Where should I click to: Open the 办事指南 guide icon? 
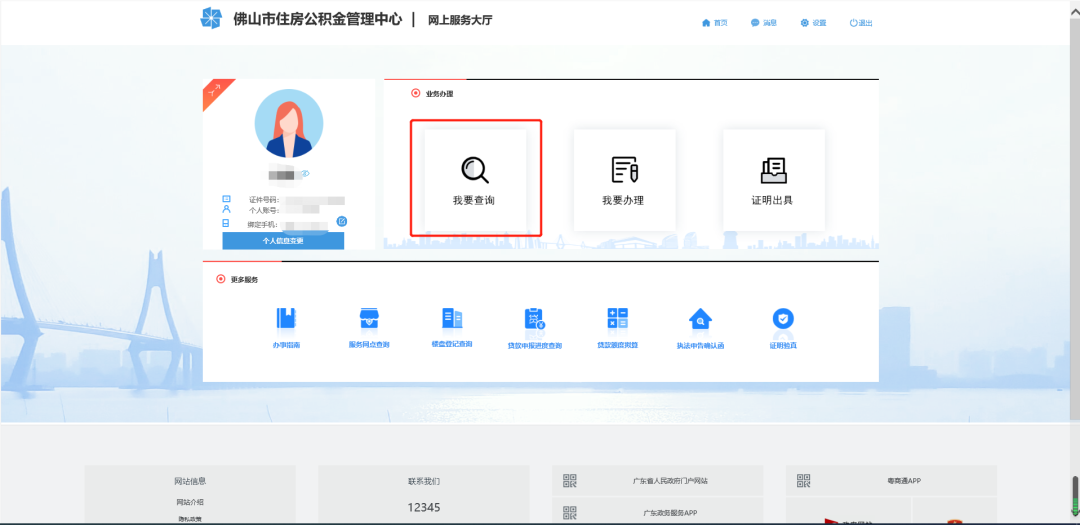pos(286,318)
